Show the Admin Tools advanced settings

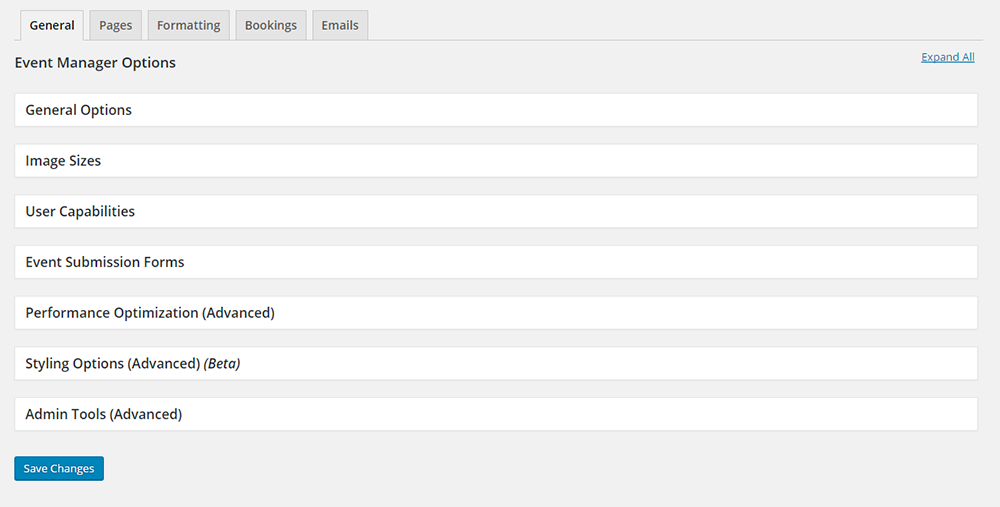[x=496, y=414]
